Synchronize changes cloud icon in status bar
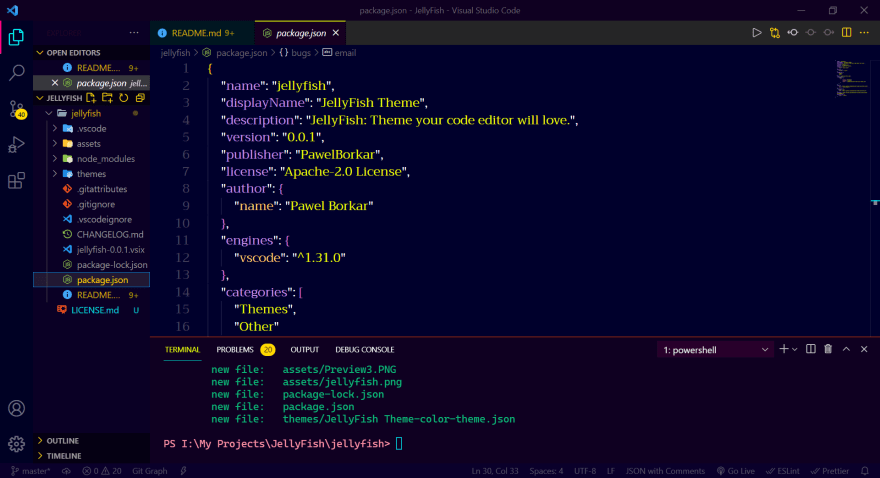This screenshot has width=880, height=478. [x=66, y=471]
